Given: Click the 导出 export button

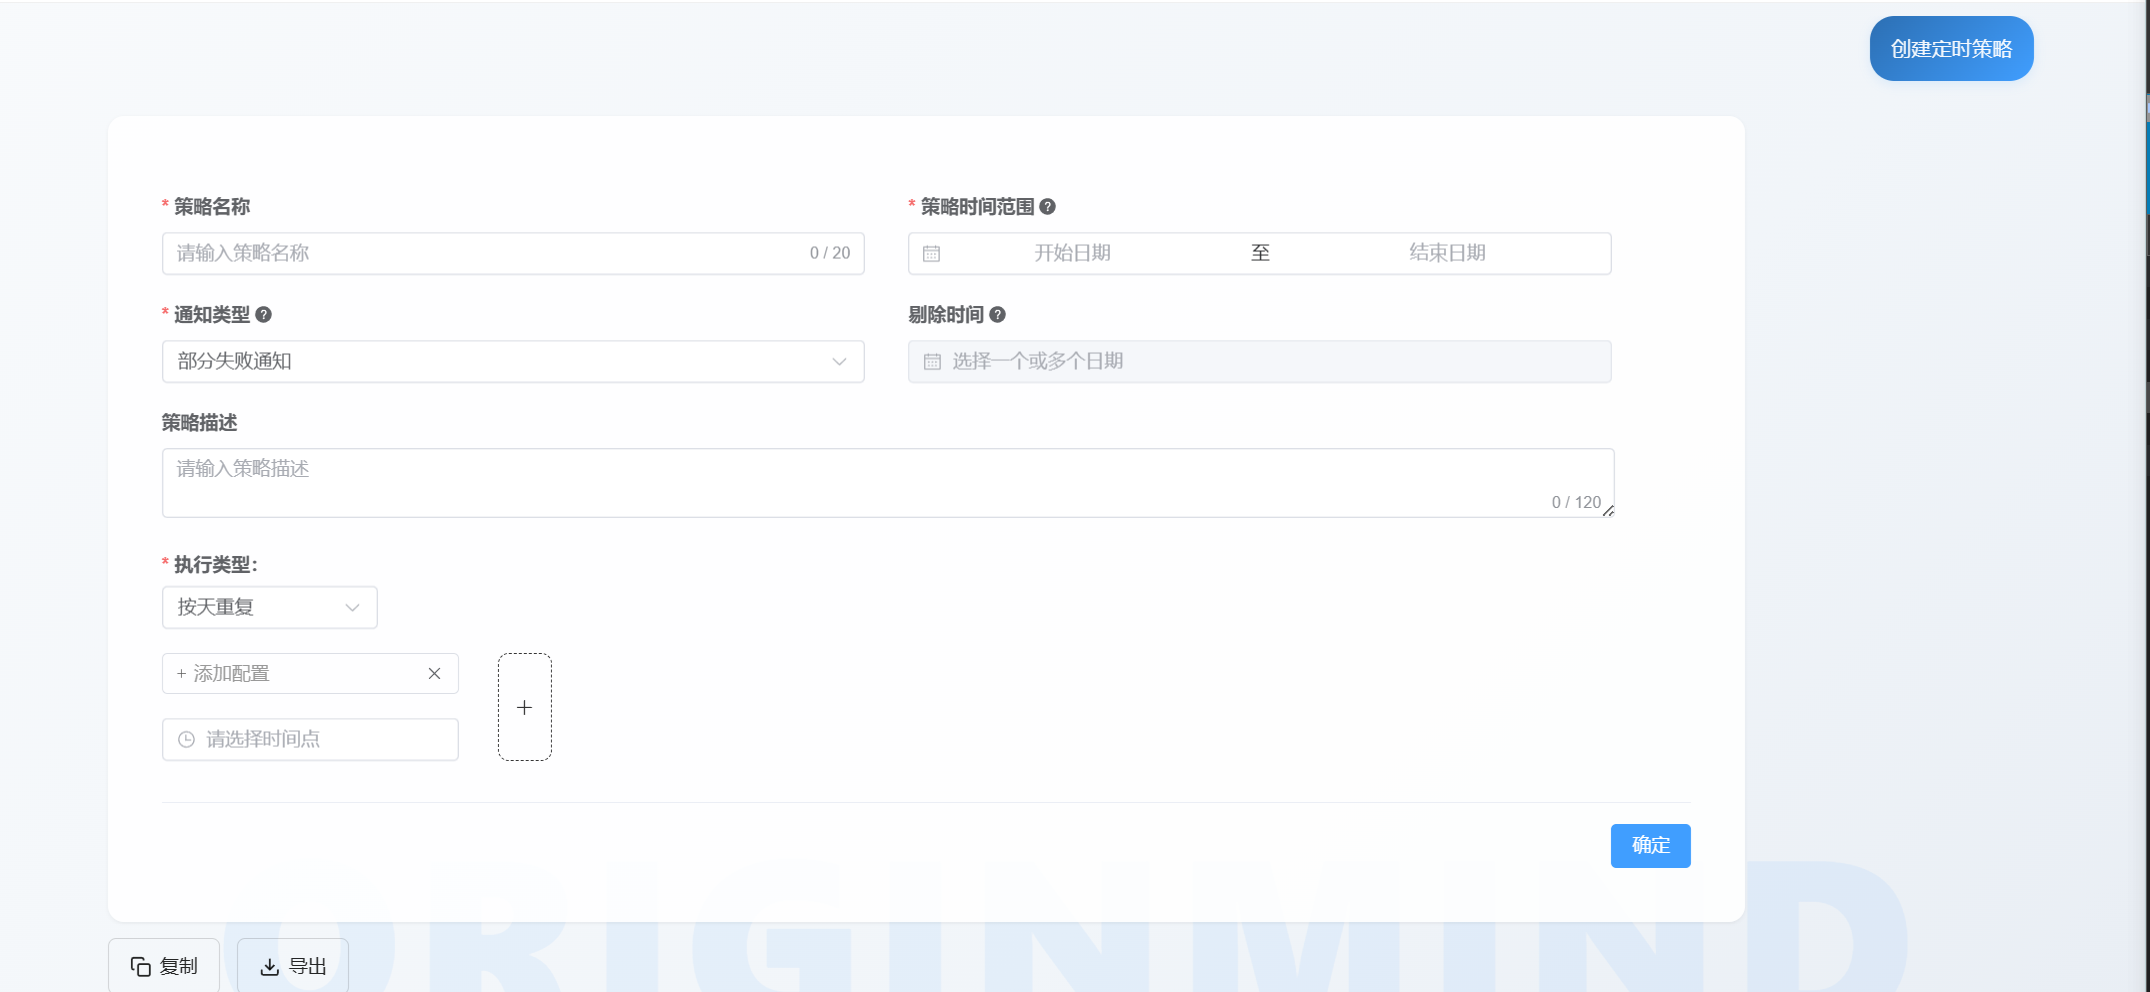Looking at the screenshot, I should click(x=293, y=965).
